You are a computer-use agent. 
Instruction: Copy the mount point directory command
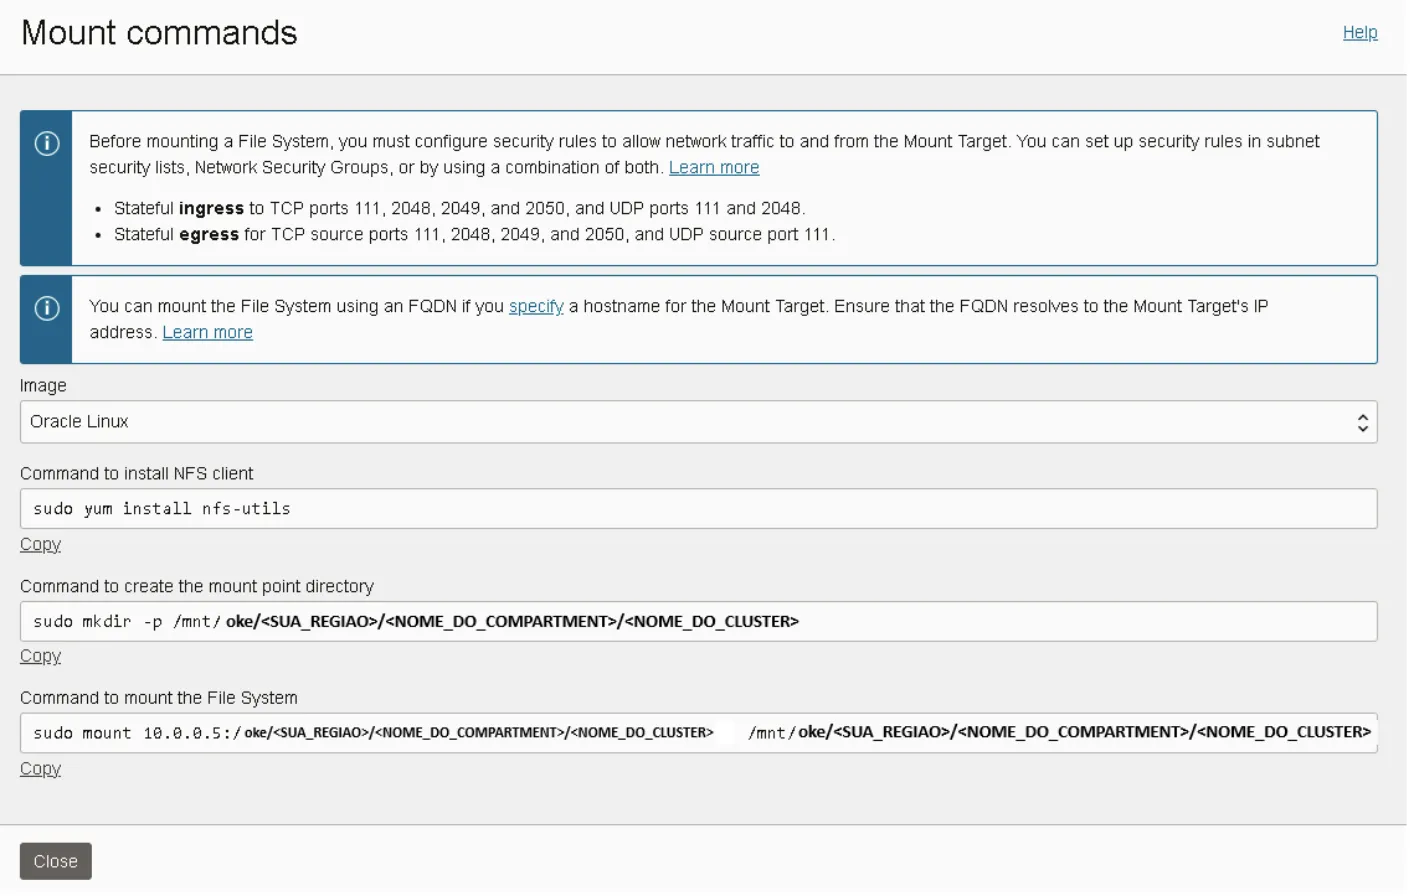coord(40,656)
